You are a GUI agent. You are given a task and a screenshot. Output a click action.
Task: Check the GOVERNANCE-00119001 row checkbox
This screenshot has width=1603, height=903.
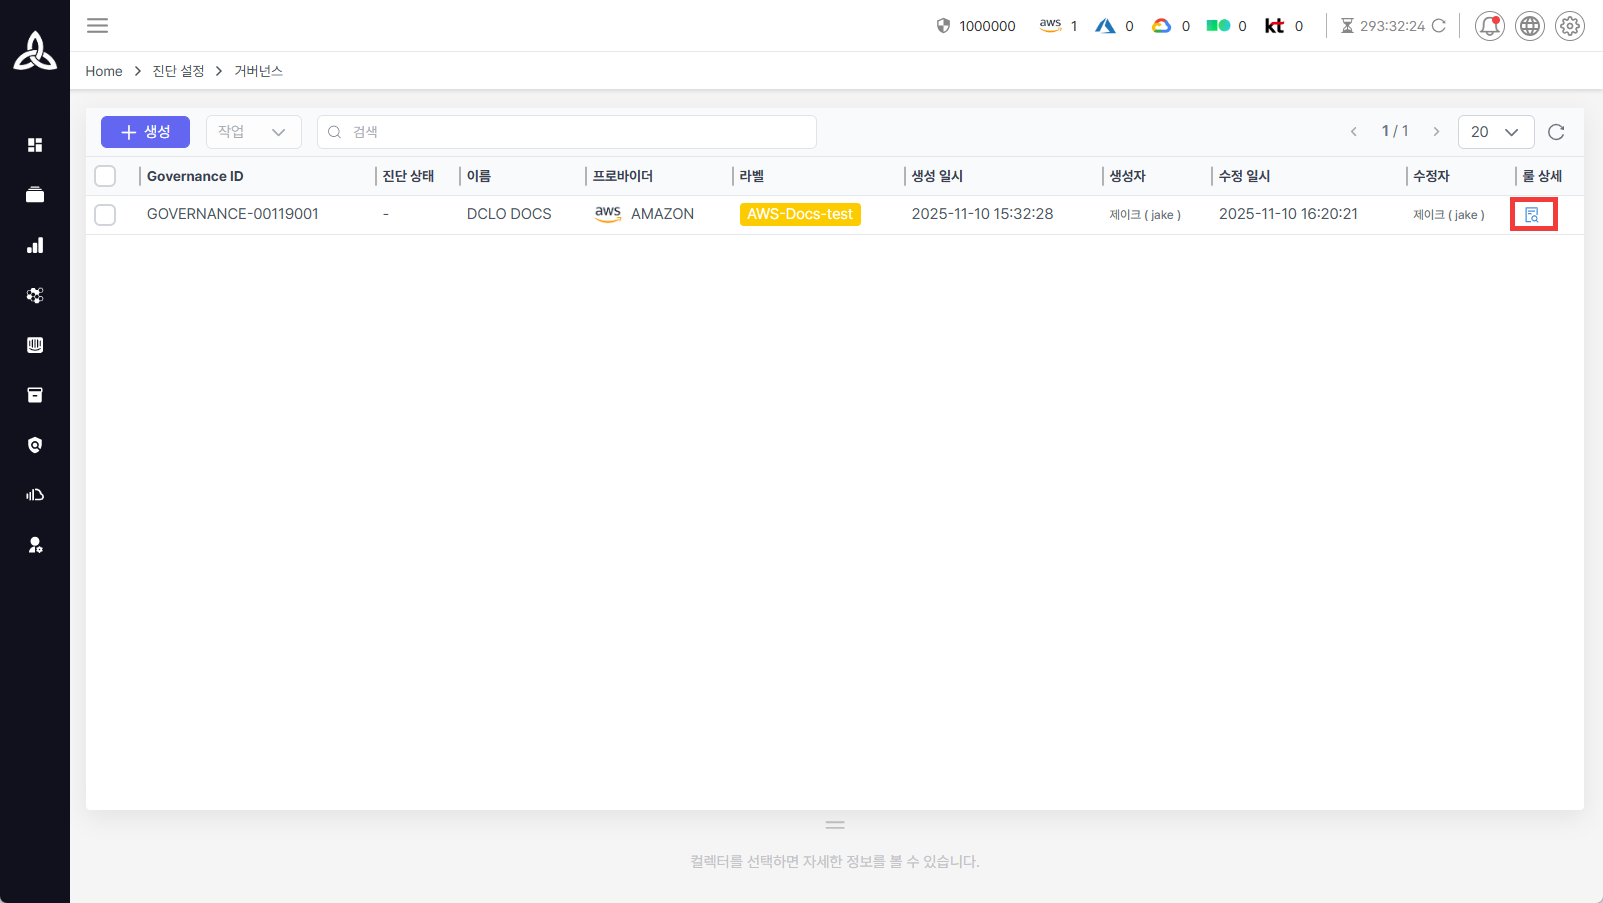click(x=105, y=215)
